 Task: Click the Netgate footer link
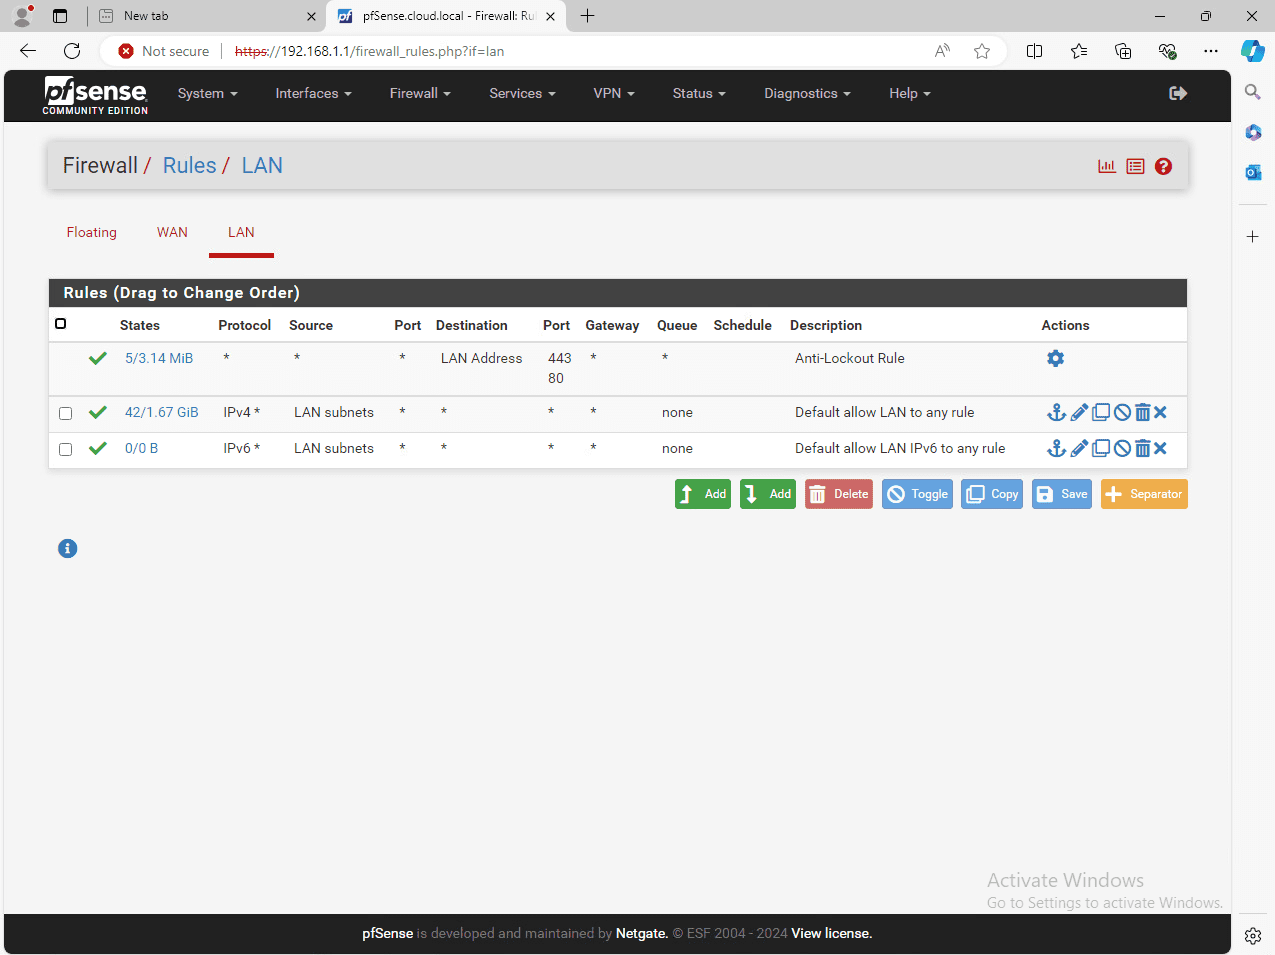click(x=641, y=933)
